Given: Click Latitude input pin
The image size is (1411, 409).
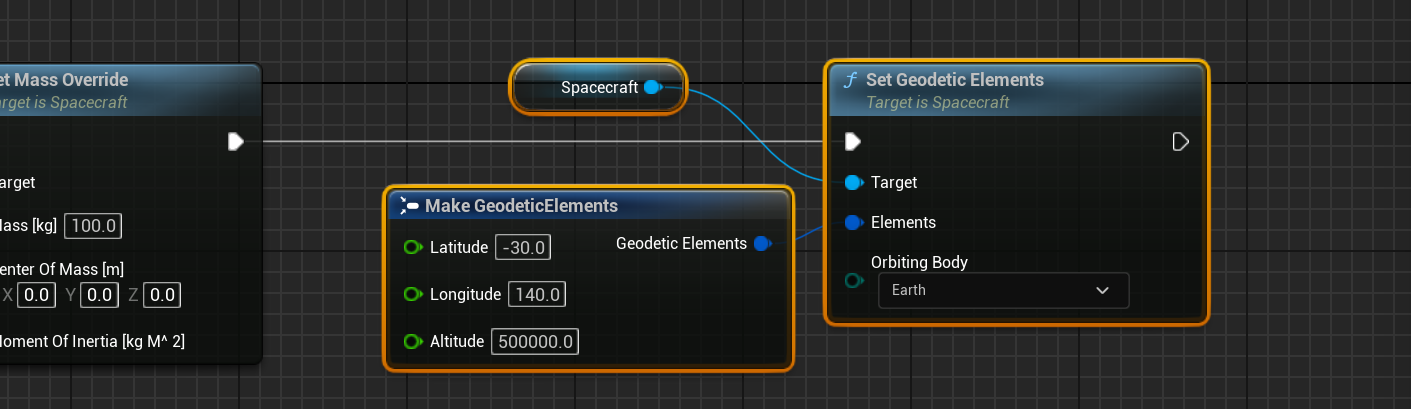Looking at the screenshot, I should point(413,248).
